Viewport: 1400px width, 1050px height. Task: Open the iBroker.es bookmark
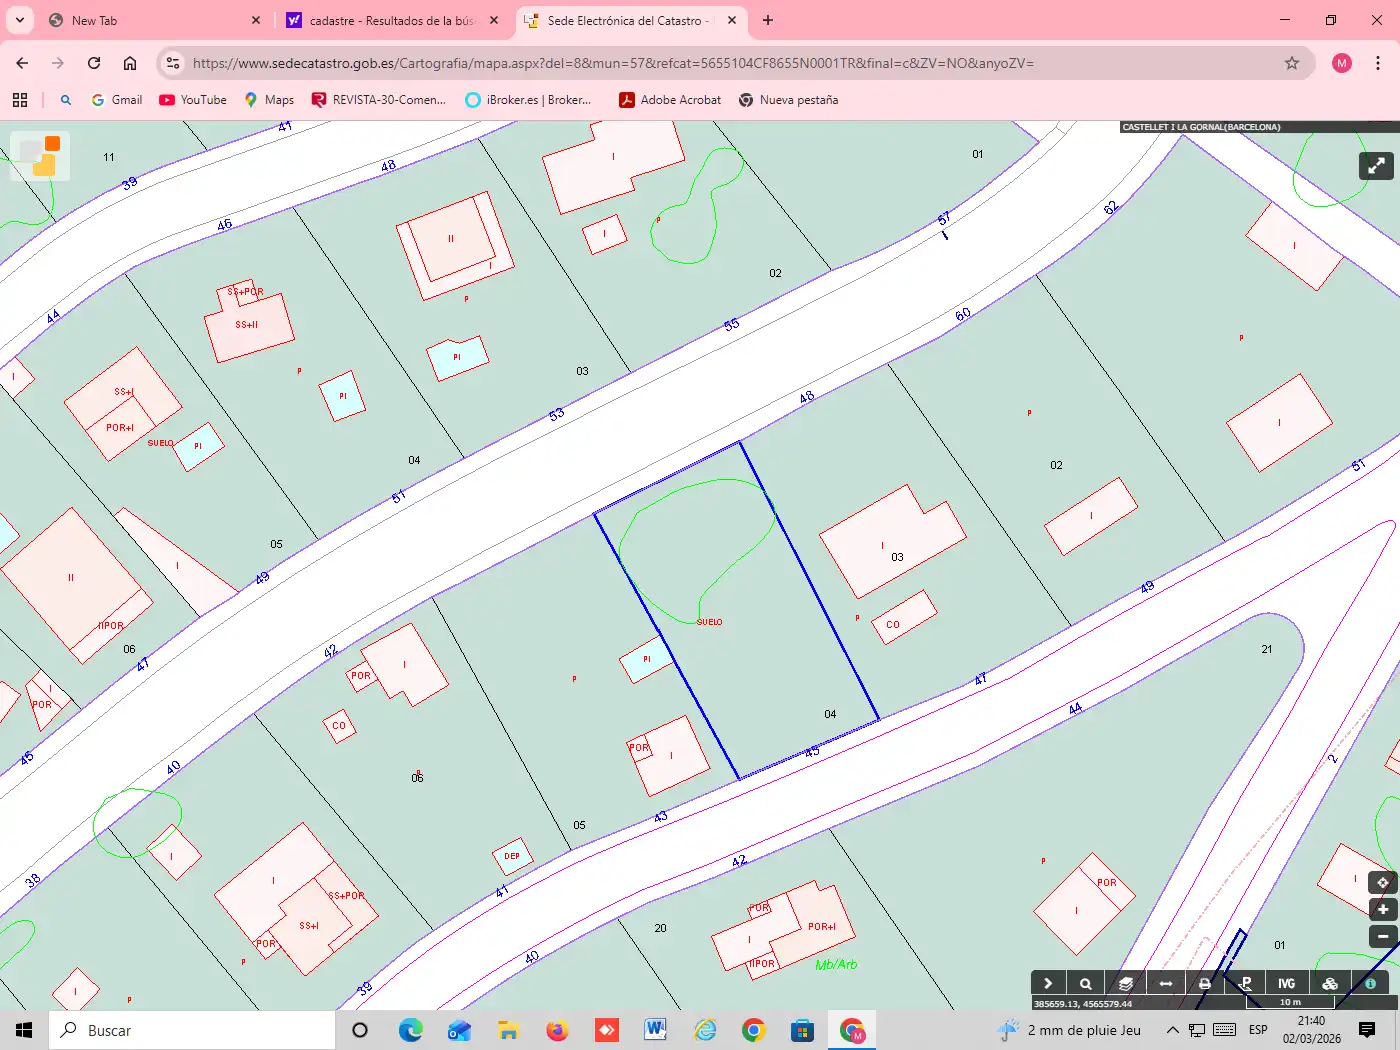pos(529,100)
